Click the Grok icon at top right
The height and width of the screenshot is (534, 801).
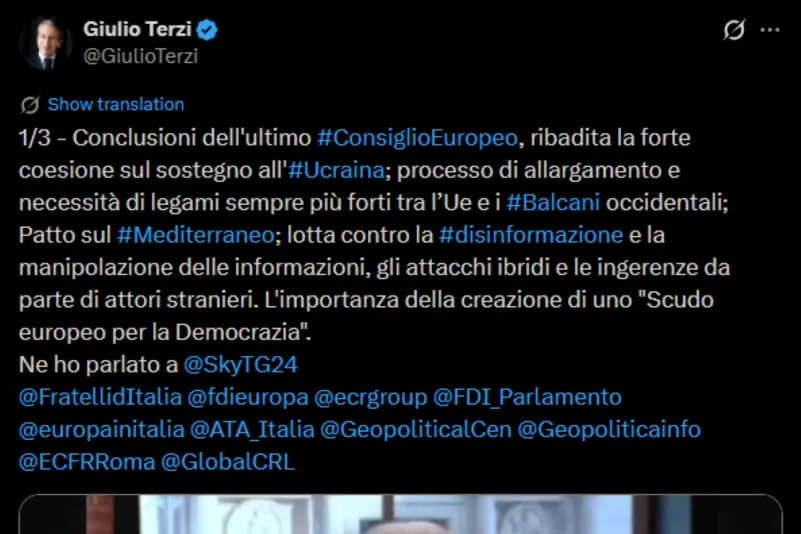pos(734,30)
